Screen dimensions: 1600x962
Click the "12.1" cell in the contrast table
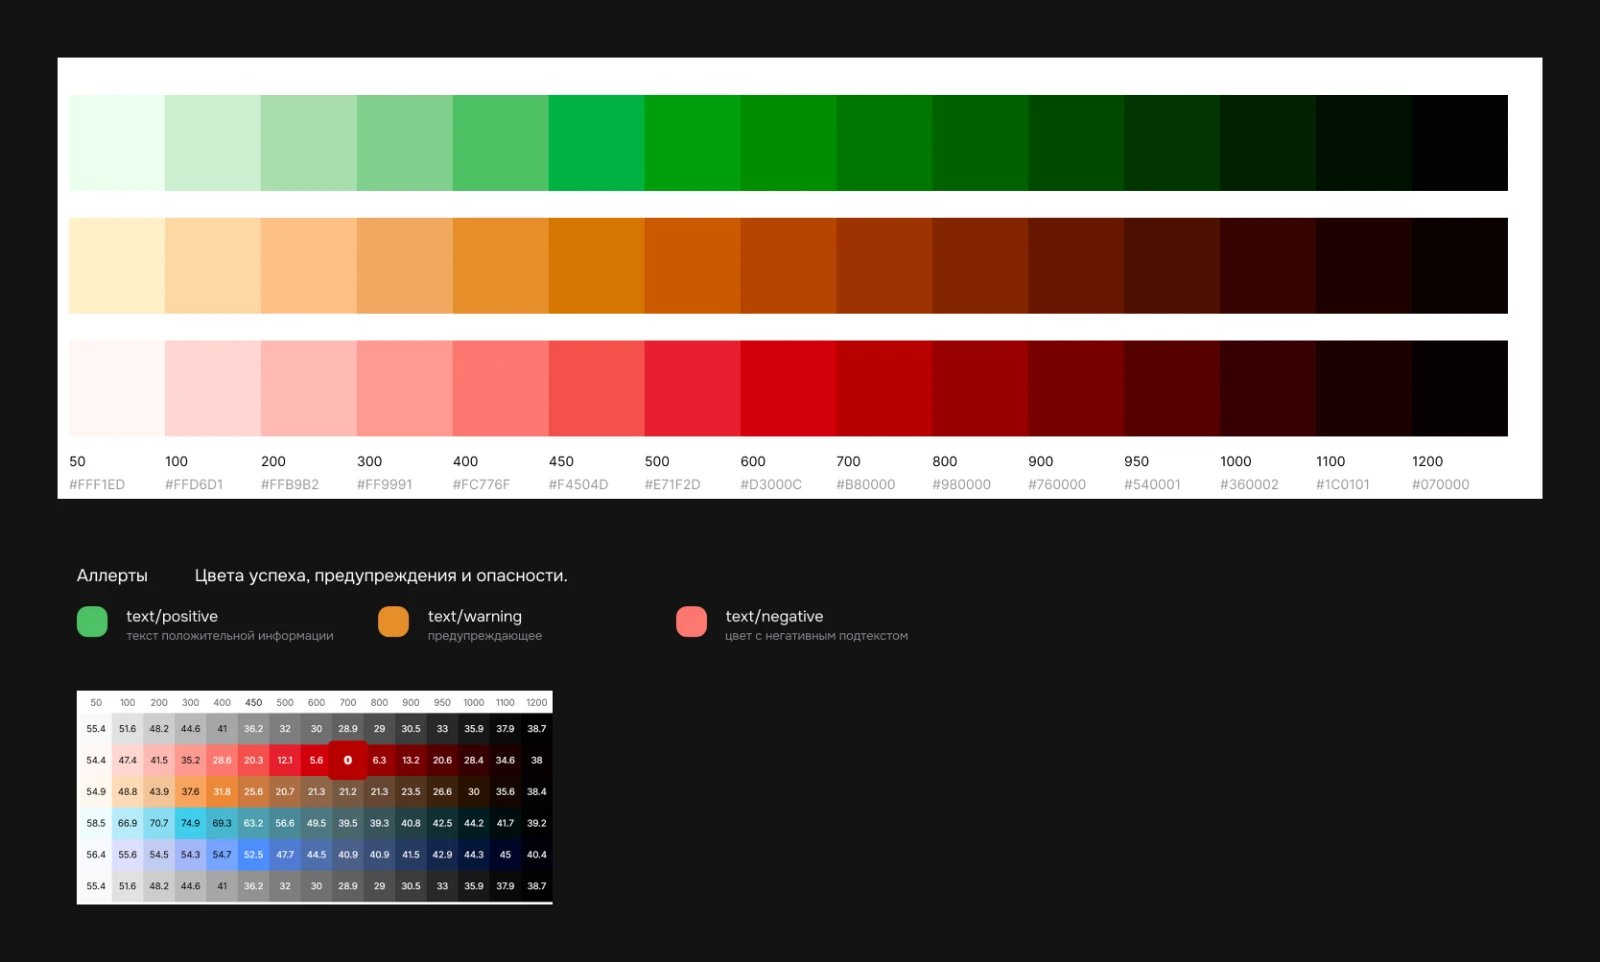point(285,760)
